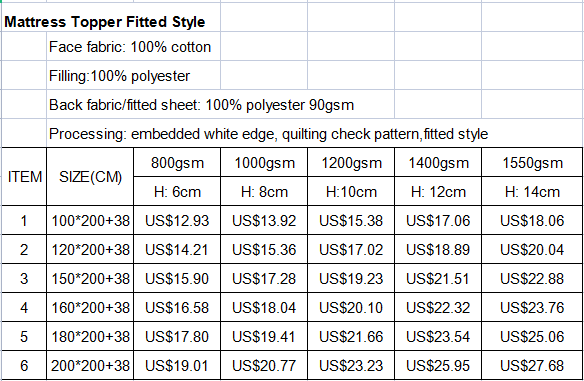
Task: Click the H: 12cm height cell
Action: 438,191
